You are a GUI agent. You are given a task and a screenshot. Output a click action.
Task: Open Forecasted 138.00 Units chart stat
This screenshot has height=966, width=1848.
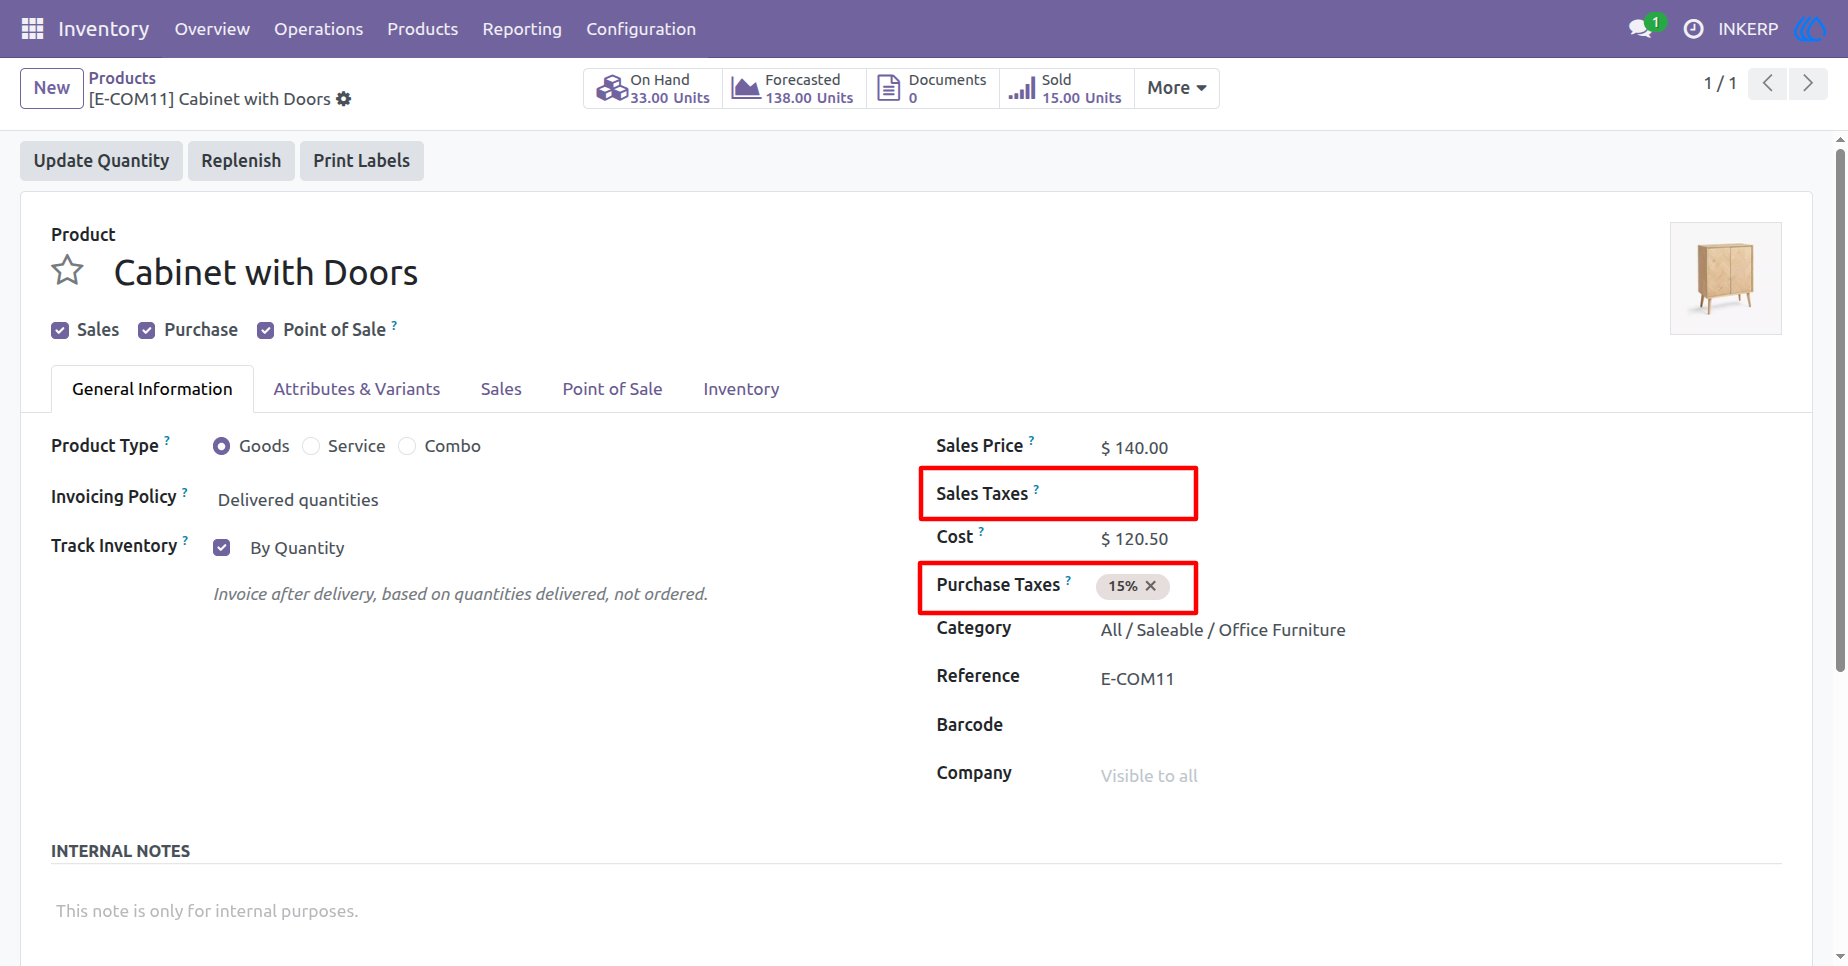pos(794,88)
